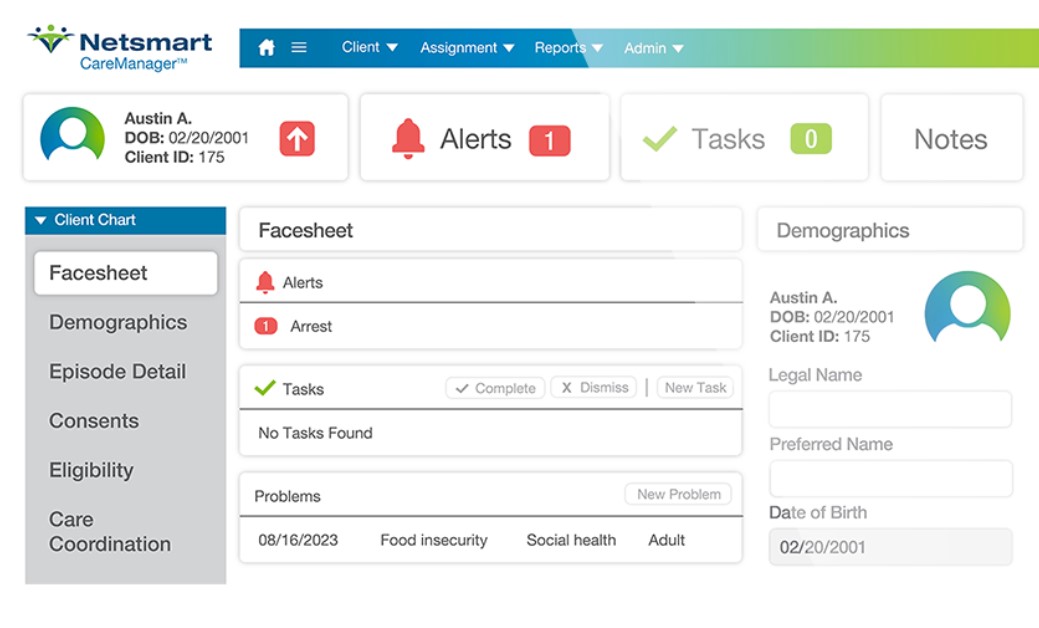Click the avatar icon in the Demographics panel
The image size is (1039, 628).
(967, 309)
